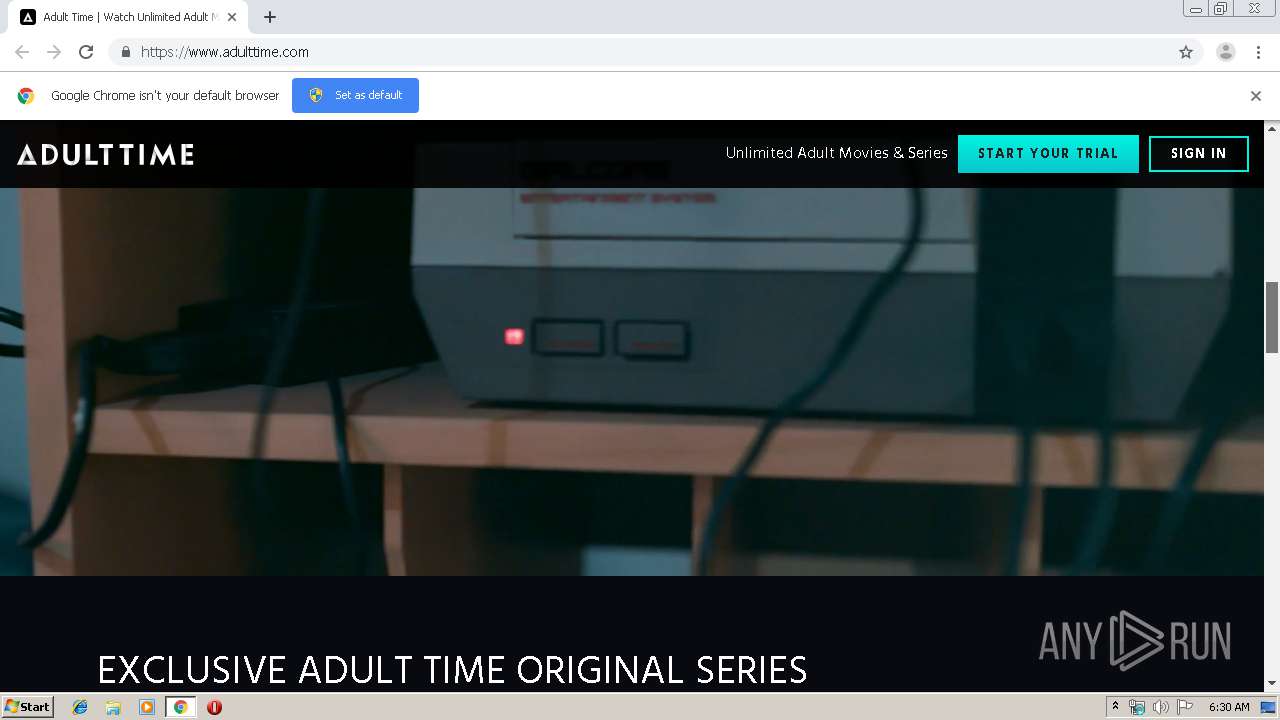The height and width of the screenshot is (720, 1280).
Task: Open Chrome's three-dot menu
Action: 1258,52
